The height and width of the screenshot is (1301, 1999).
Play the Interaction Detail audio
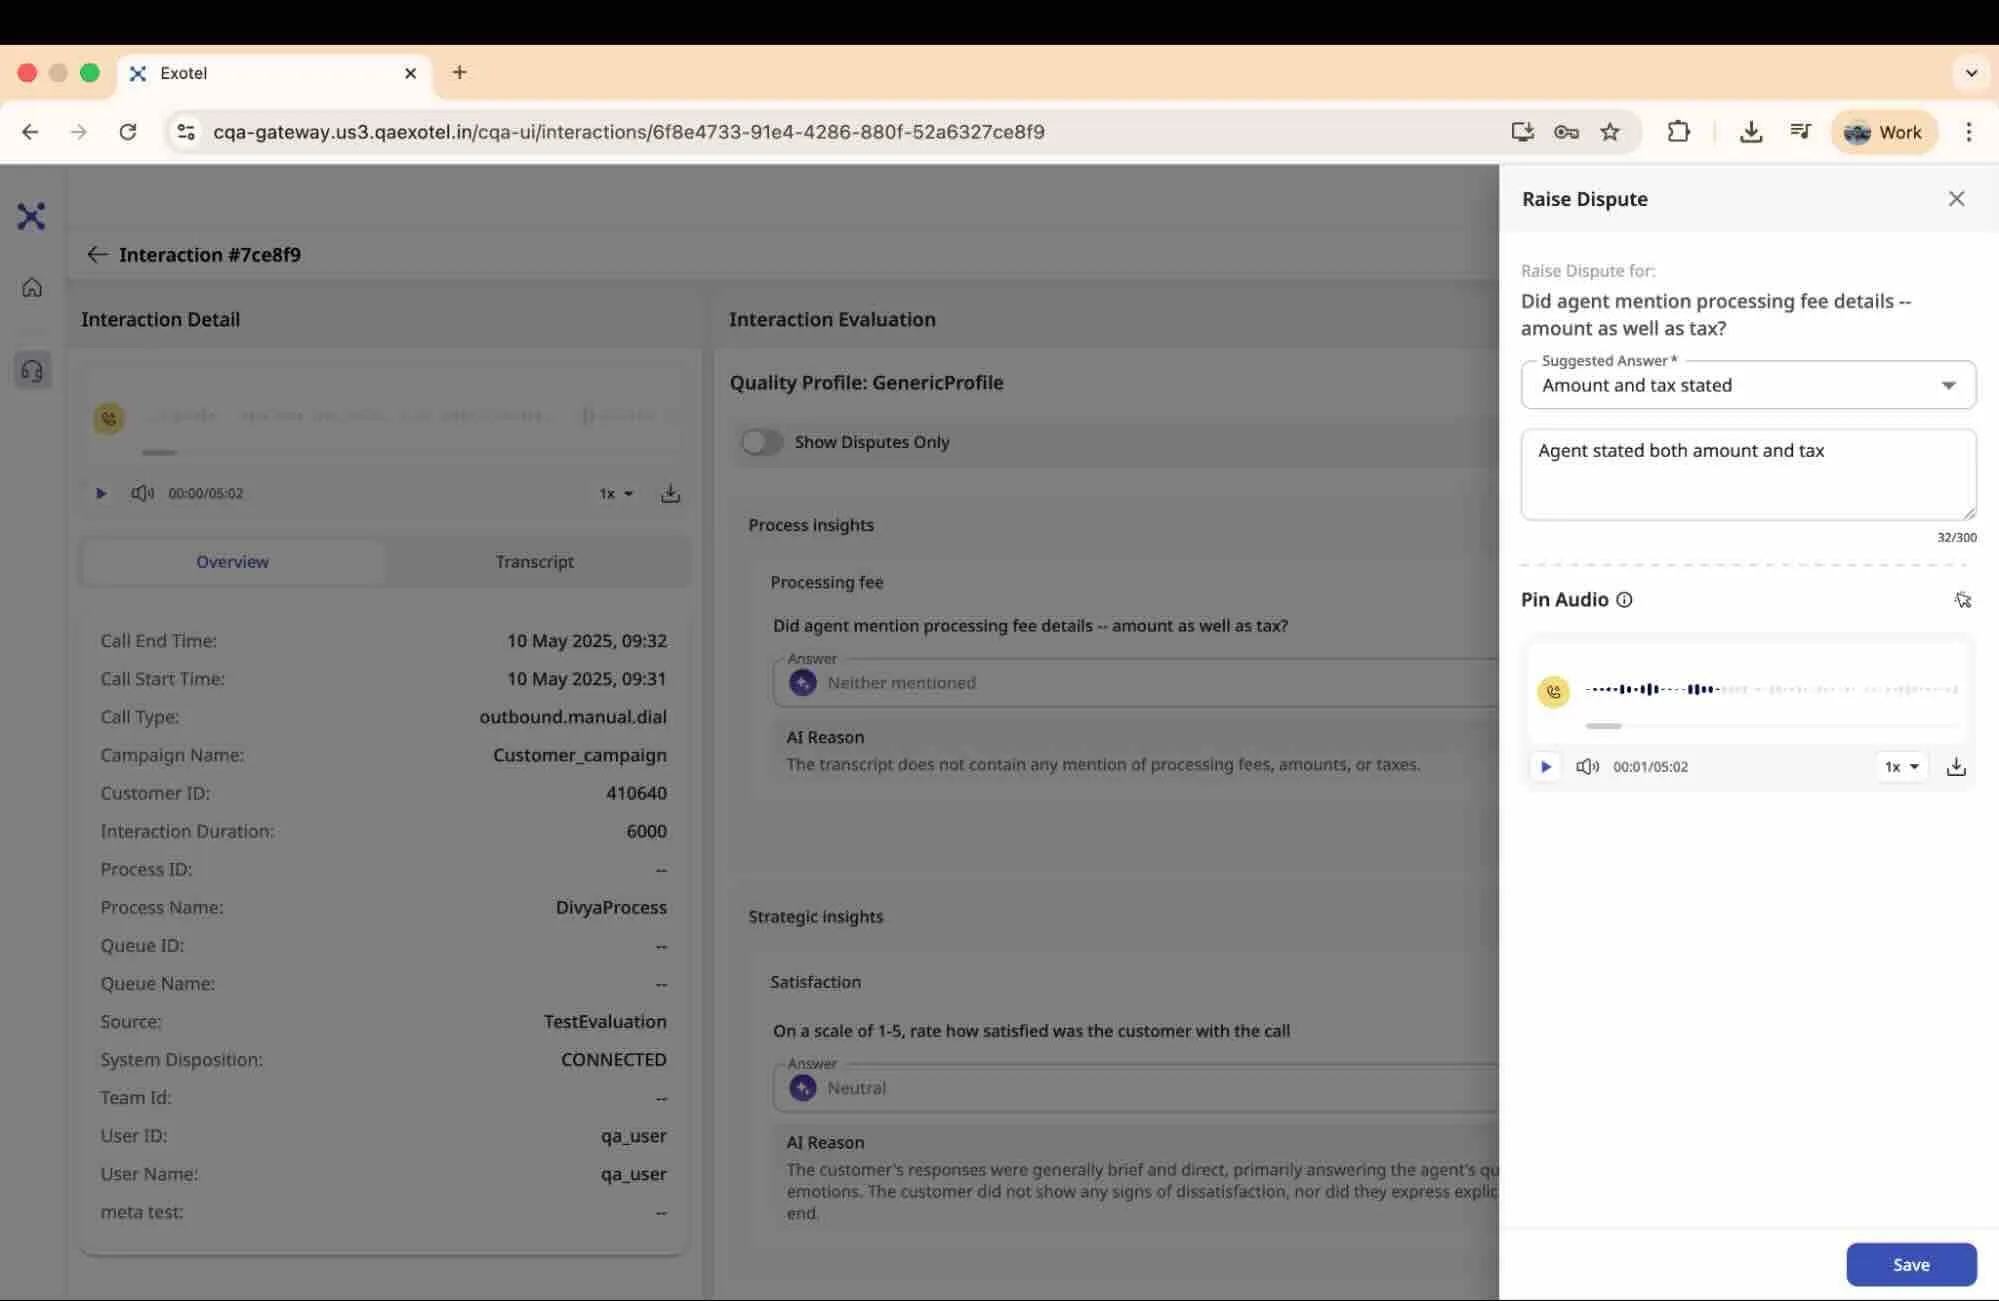click(100, 493)
